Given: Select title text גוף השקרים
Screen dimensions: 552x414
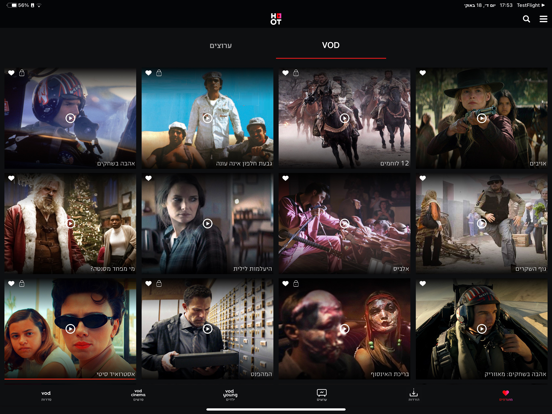Looking at the screenshot, I should pos(531,269).
